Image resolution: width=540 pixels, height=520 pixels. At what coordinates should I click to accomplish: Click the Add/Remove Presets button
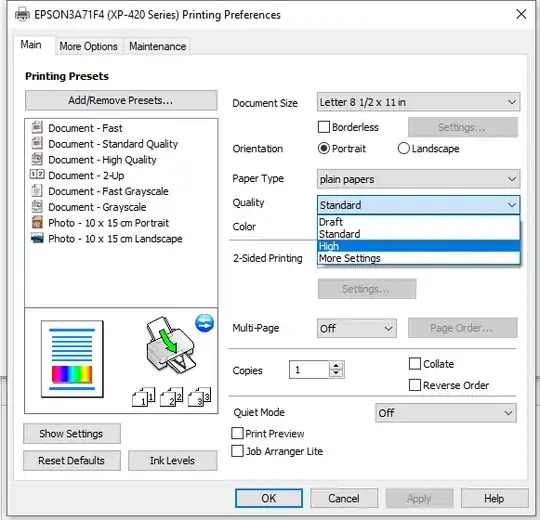click(x=121, y=100)
